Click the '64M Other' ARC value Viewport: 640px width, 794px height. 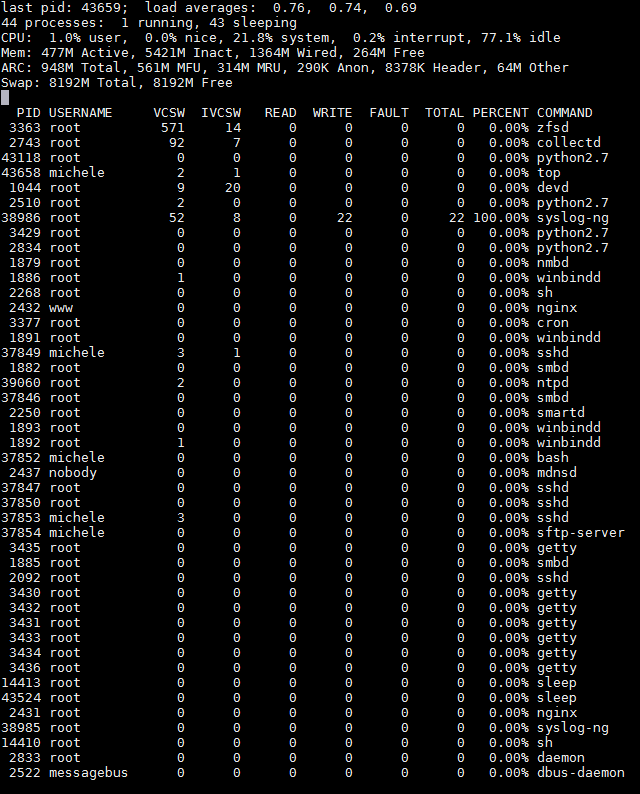(533, 68)
